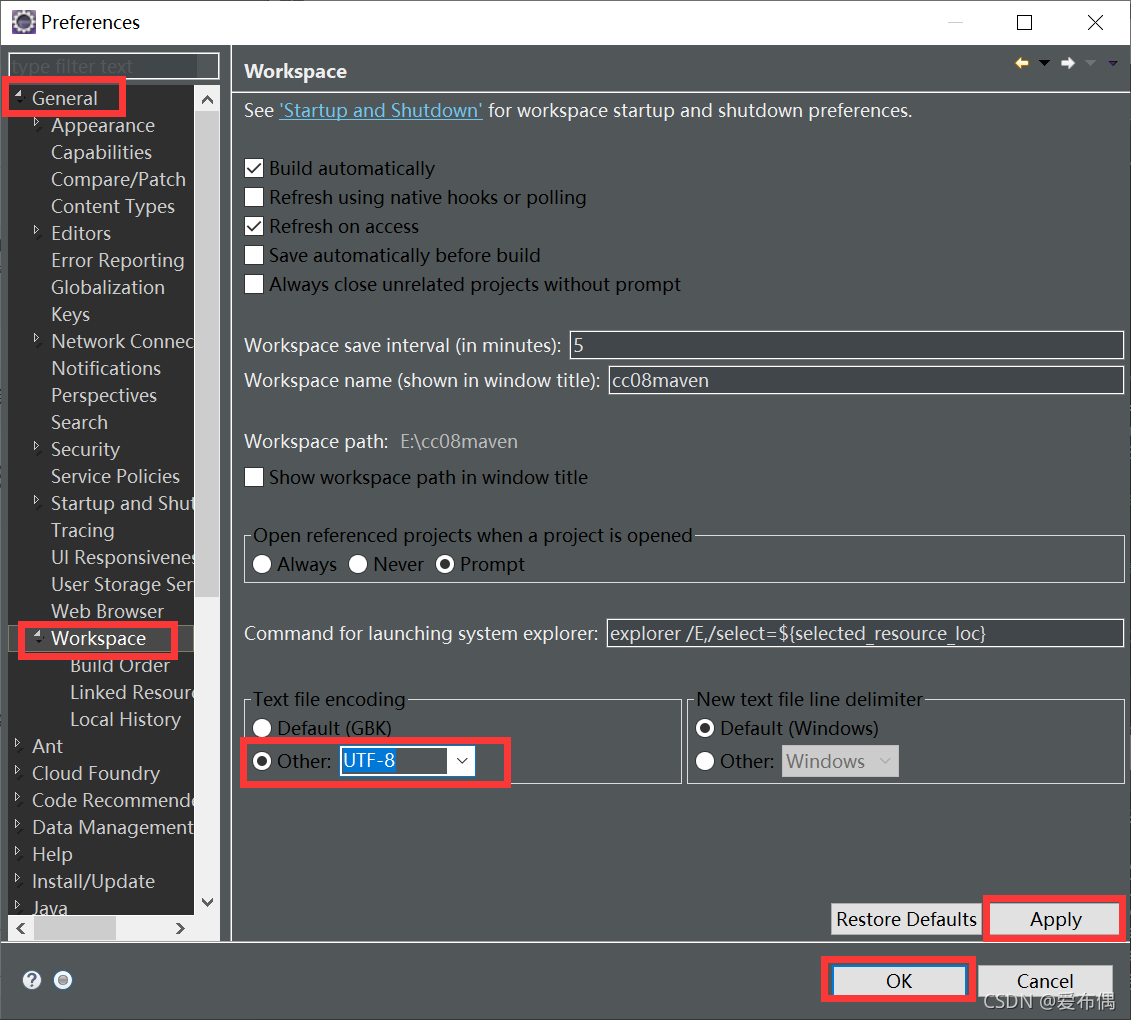Check Show workspace path in window title
Viewport: 1131px width, 1020px height.
pyautogui.click(x=253, y=478)
